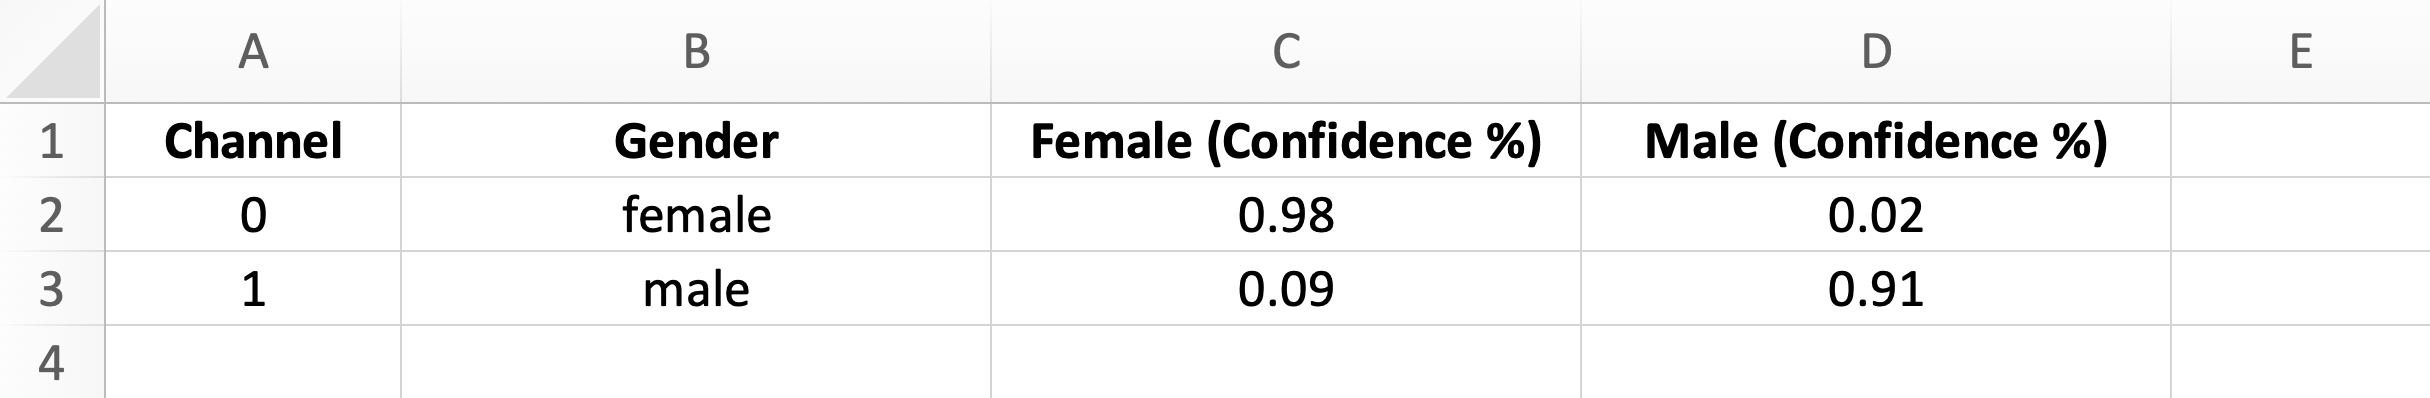Select the cell containing female
The image size is (2430, 398).
click(x=696, y=215)
